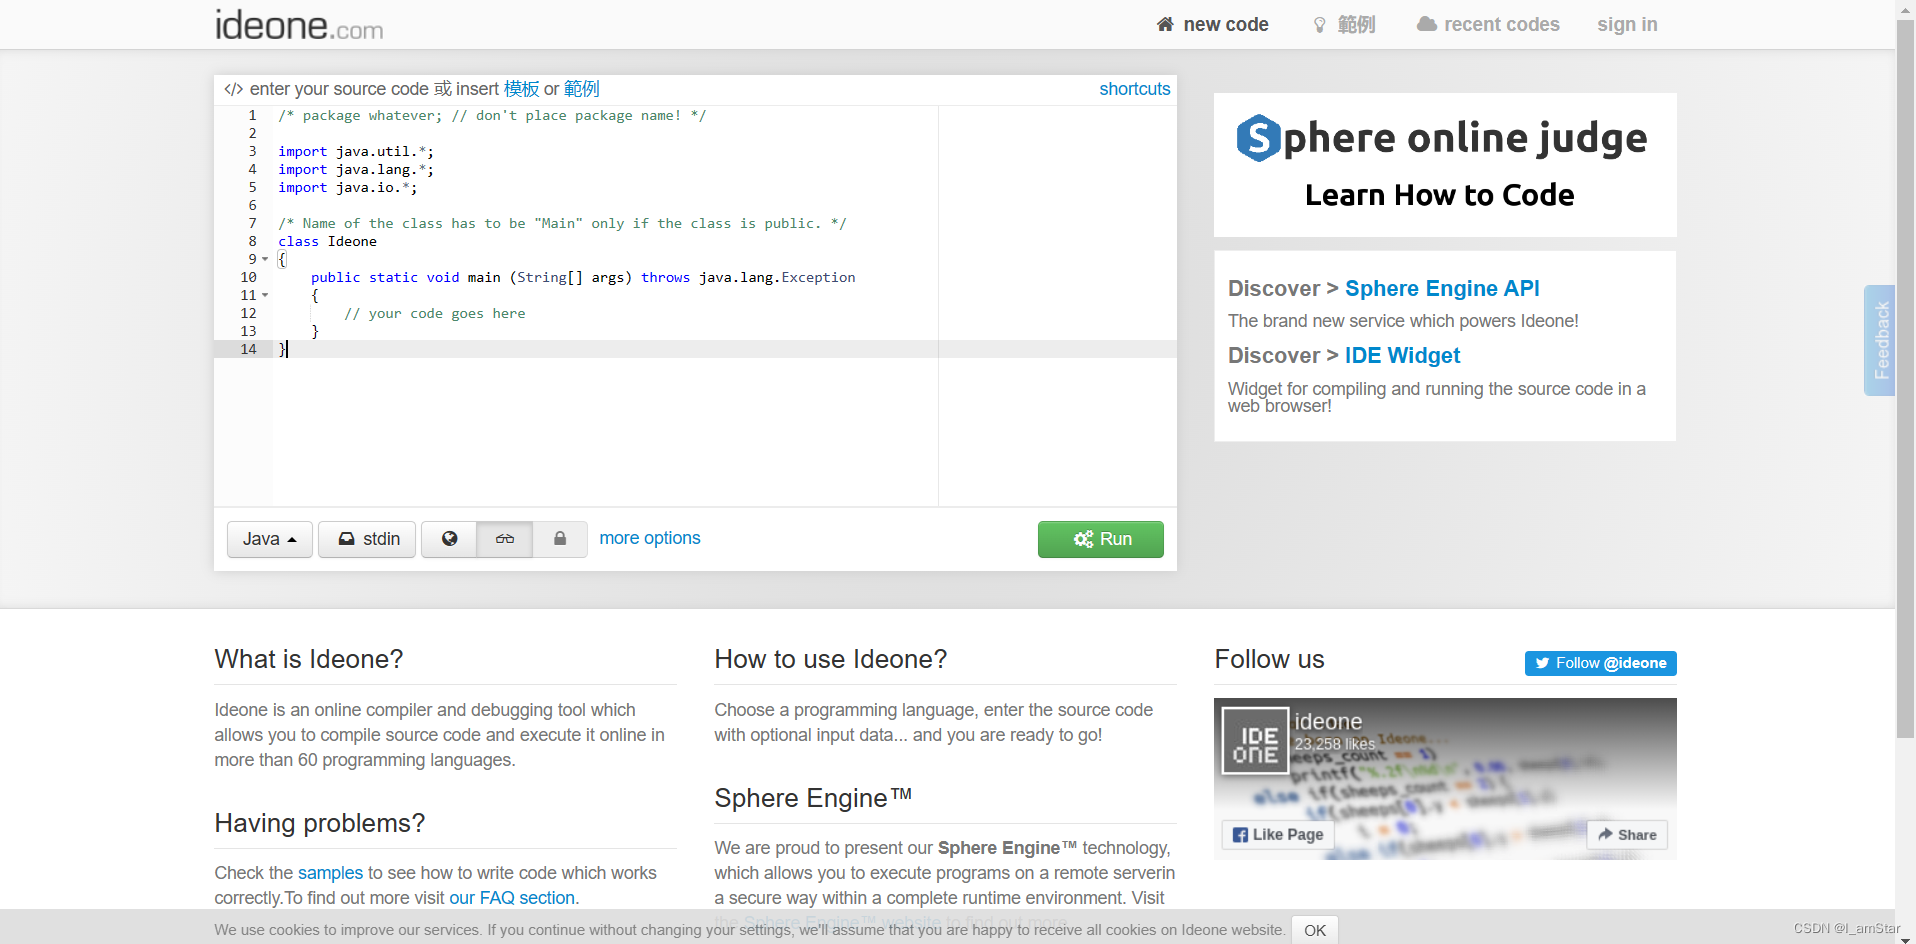
Task: Click the 'Having problems?' heading
Action: tap(320, 823)
